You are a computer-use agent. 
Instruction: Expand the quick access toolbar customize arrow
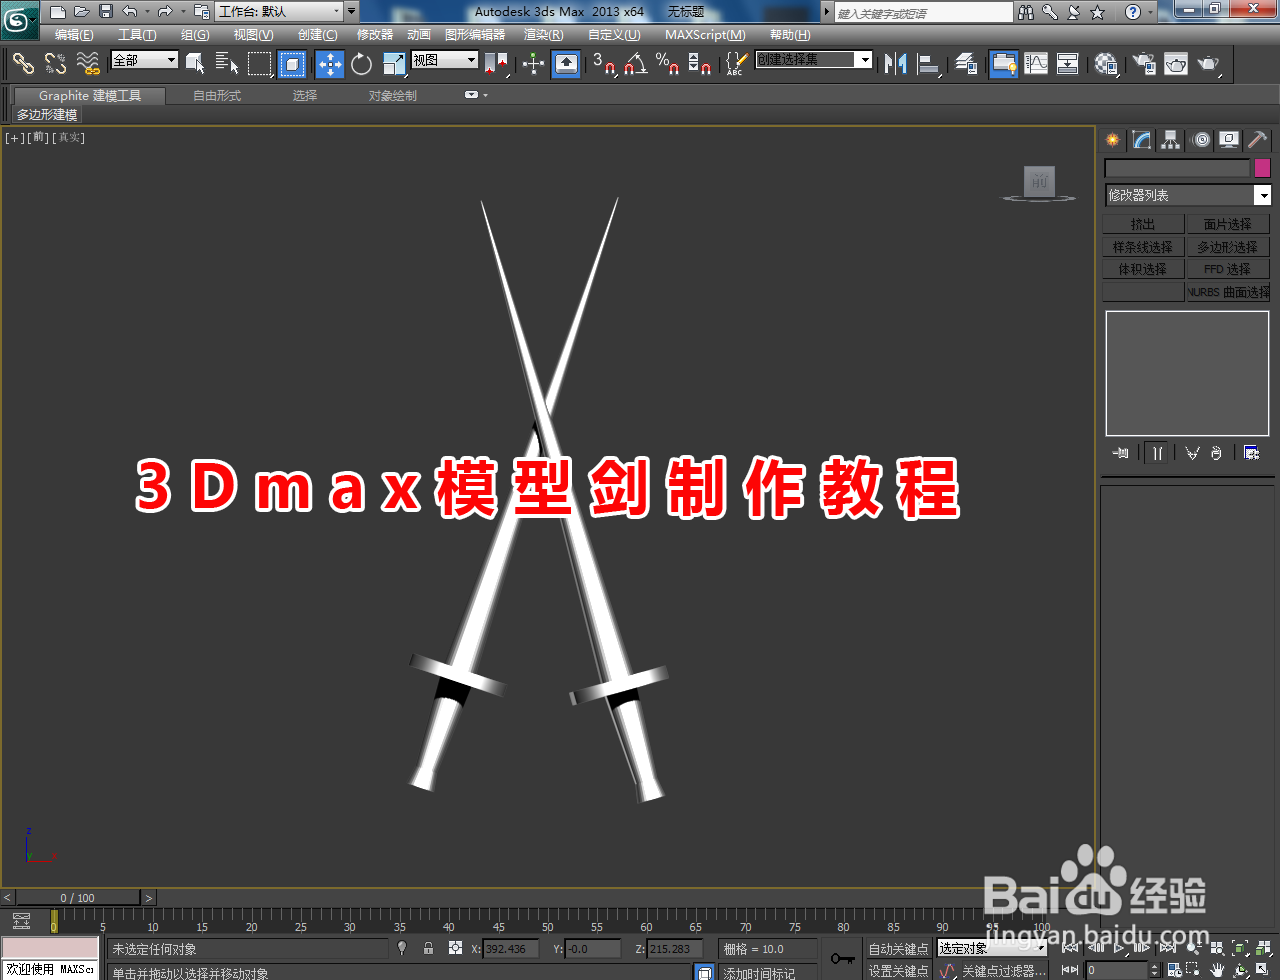coord(351,12)
